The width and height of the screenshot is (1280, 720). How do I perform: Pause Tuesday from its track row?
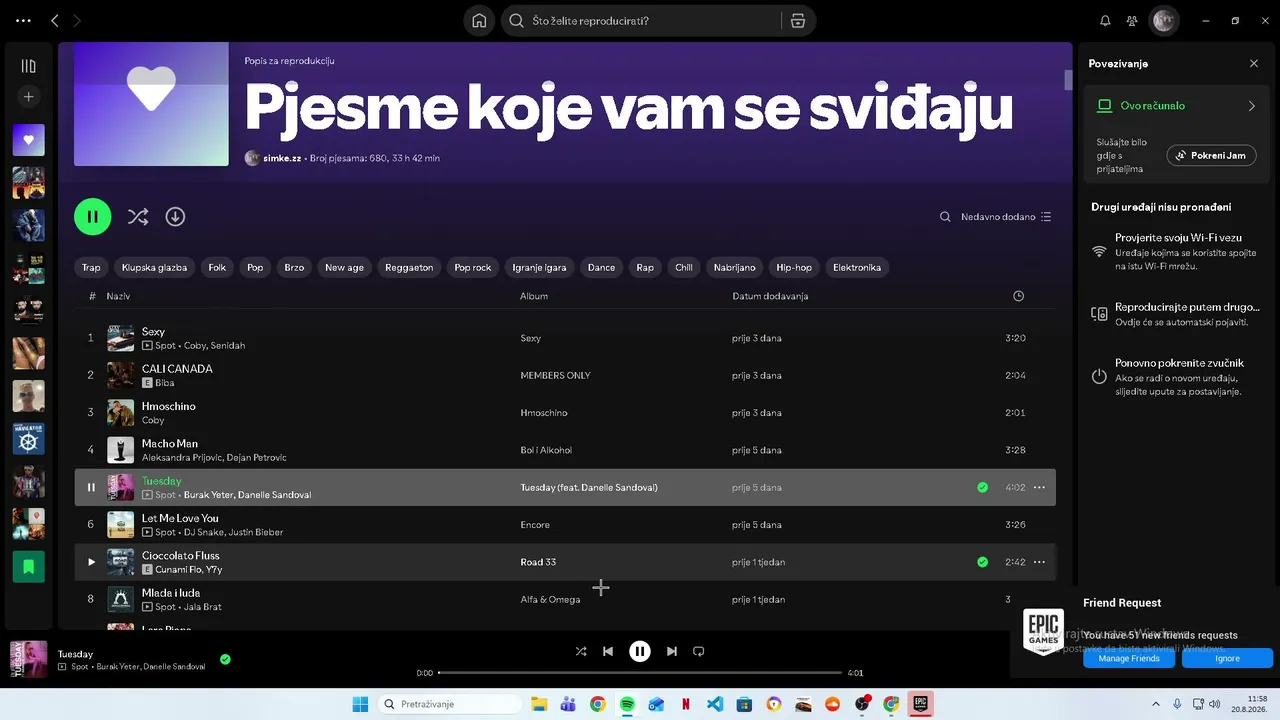tap(91, 487)
